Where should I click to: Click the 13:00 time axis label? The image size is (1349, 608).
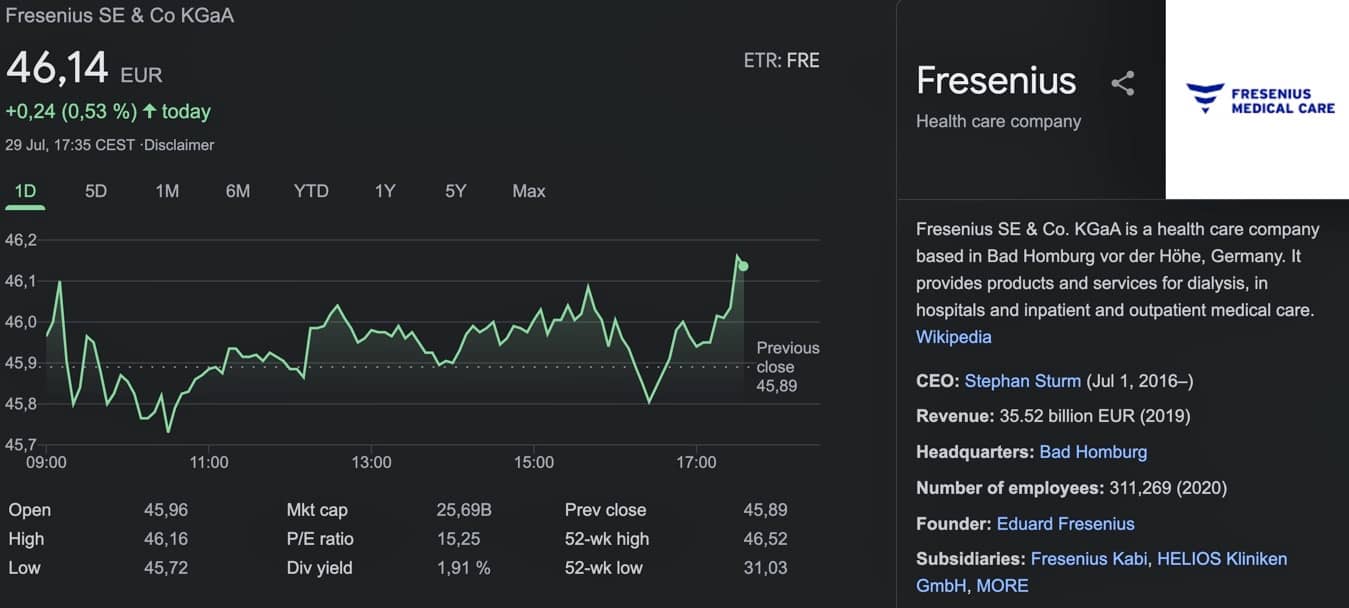coord(371,462)
